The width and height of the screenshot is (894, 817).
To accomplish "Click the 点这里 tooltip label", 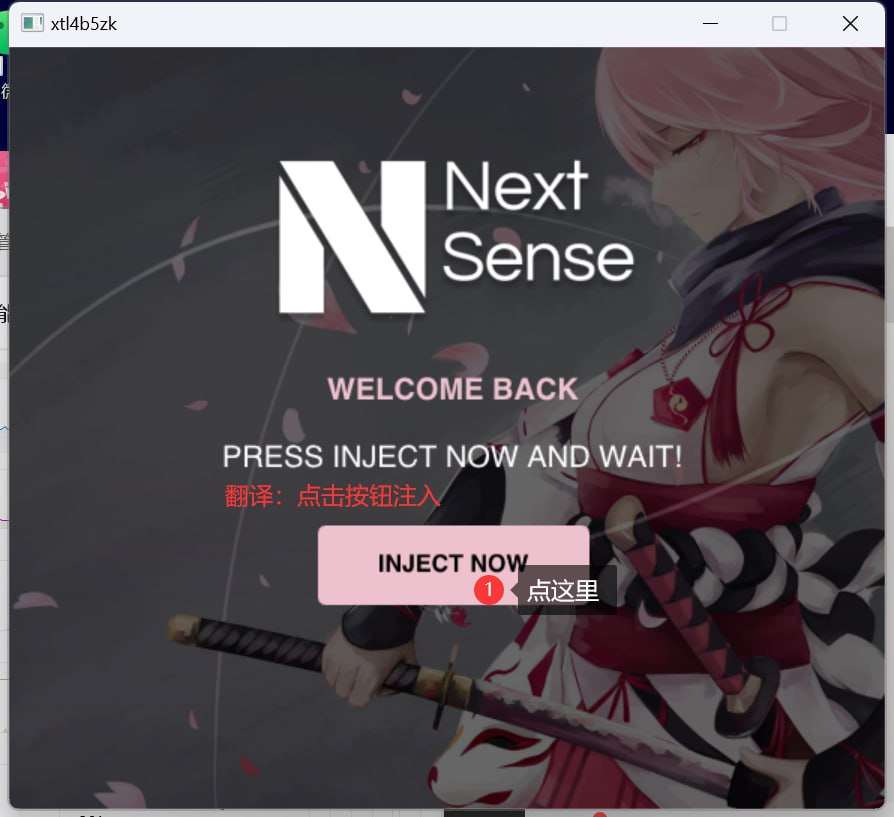I will click(x=563, y=590).
